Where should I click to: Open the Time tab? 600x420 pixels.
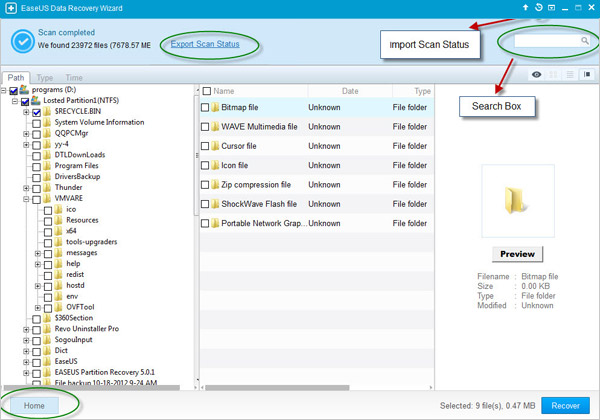(x=74, y=77)
